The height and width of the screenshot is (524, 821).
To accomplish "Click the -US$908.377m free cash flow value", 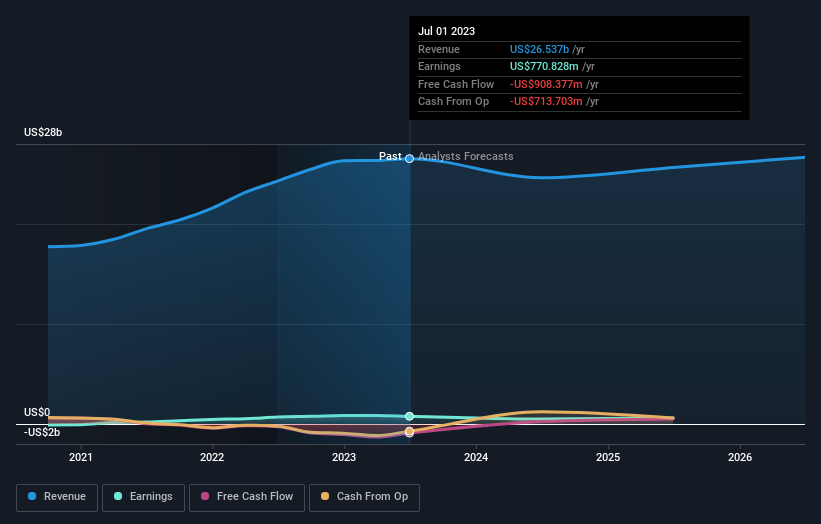I will [x=546, y=84].
